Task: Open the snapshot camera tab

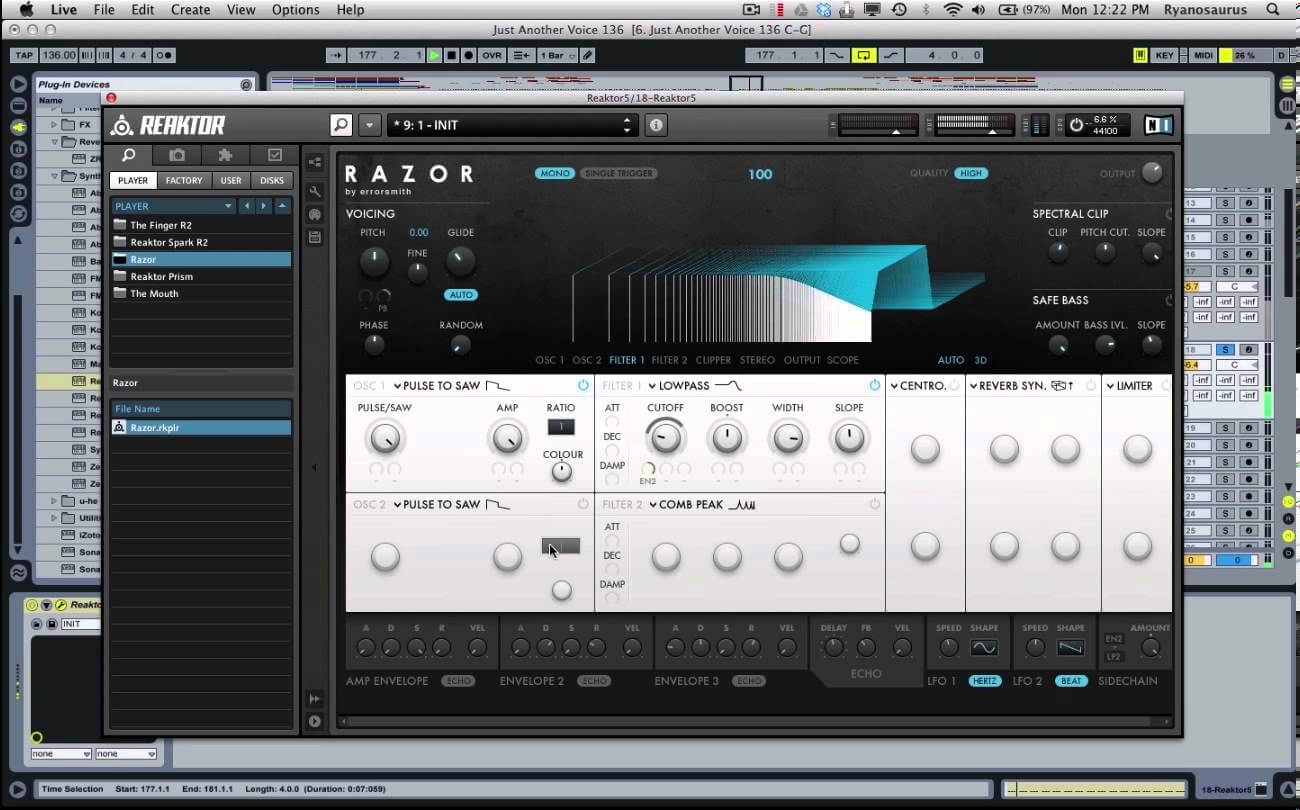Action: pyautogui.click(x=177, y=155)
